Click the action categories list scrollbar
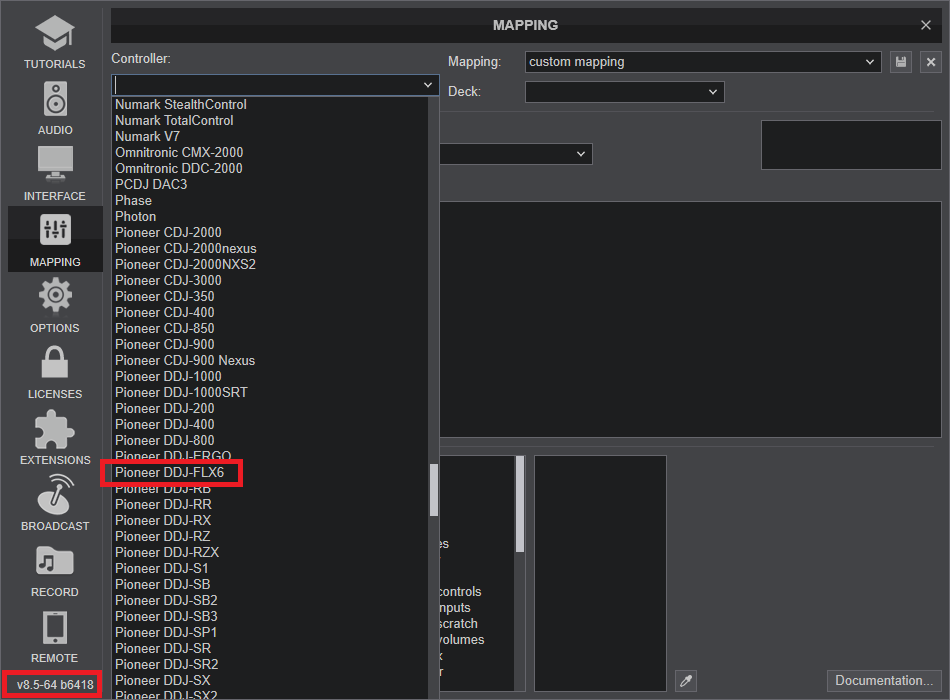The image size is (950, 700). [520, 504]
